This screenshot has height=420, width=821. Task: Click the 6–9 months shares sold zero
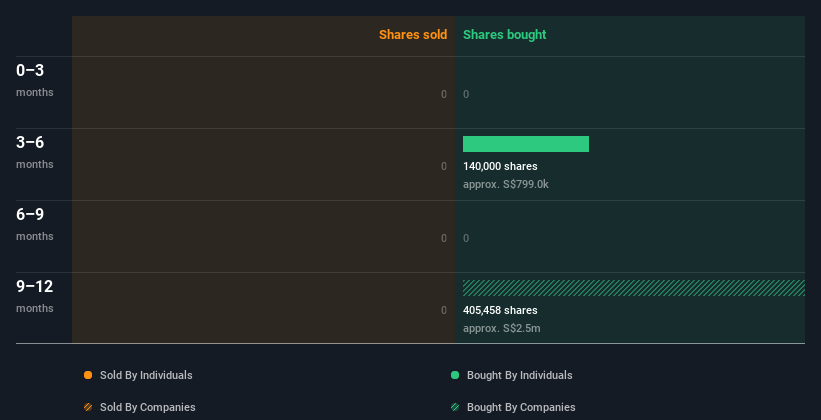[x=444, y=238]
